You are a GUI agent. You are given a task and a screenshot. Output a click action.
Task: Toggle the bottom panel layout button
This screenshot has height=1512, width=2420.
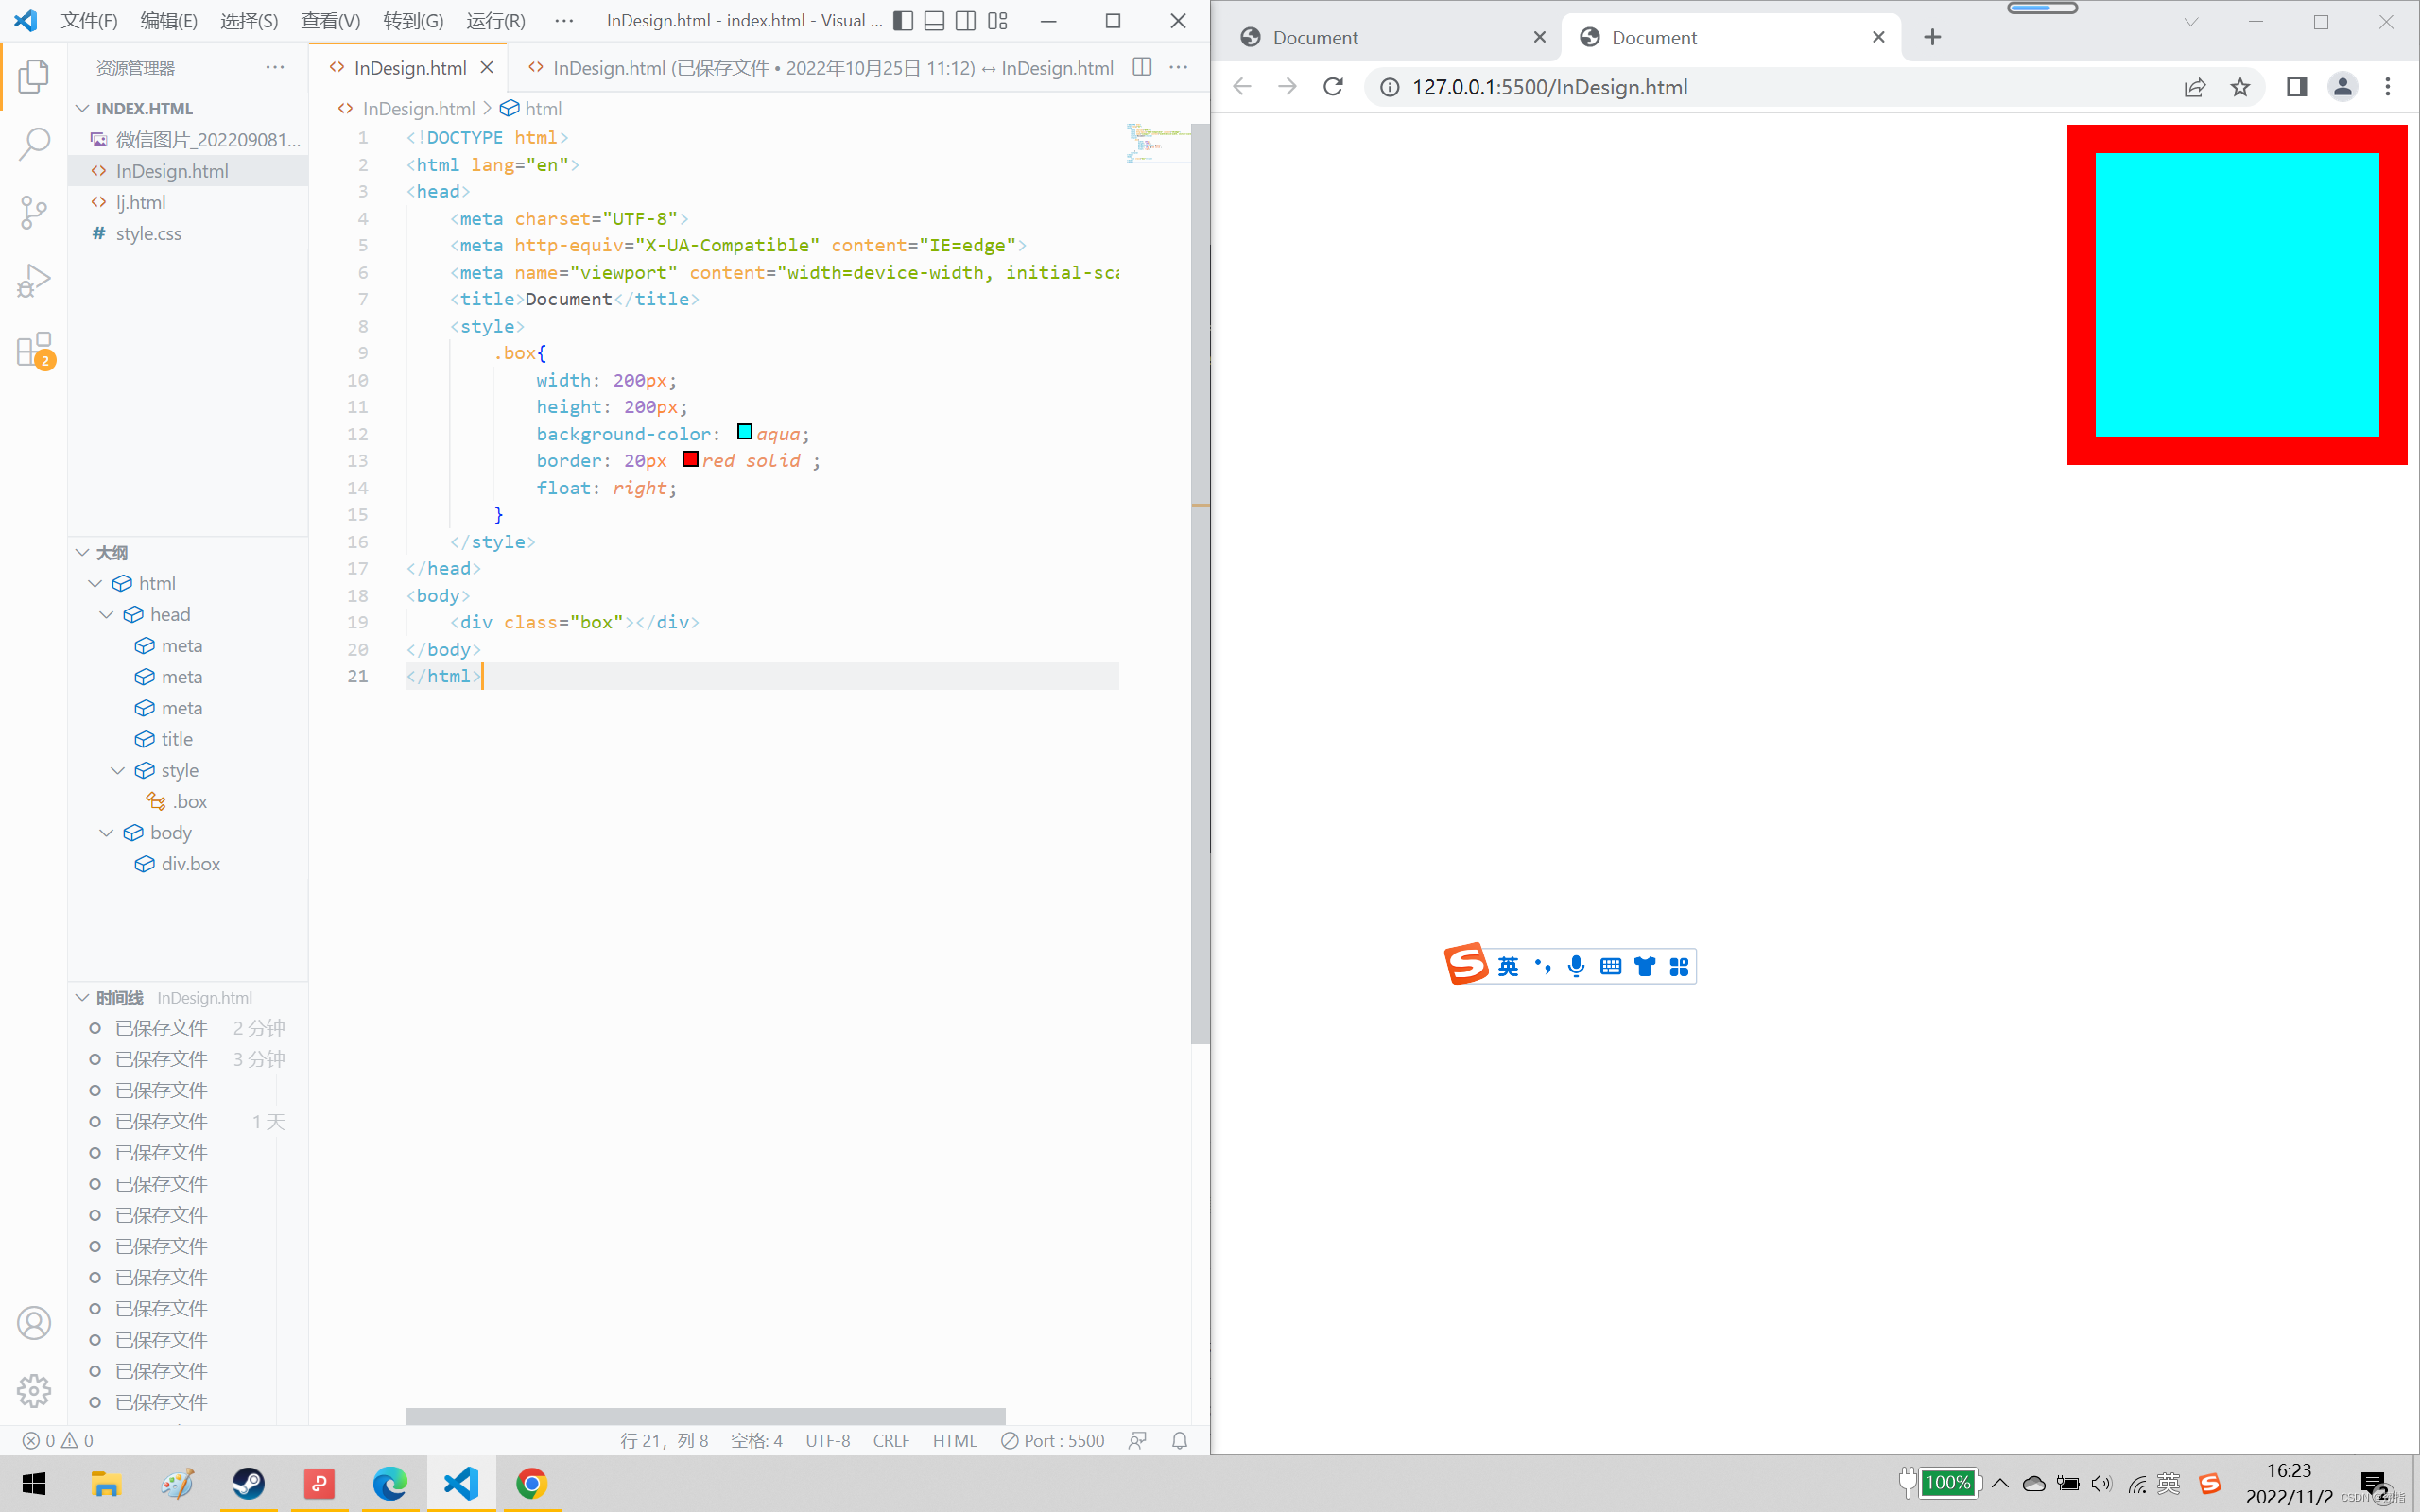934,21
